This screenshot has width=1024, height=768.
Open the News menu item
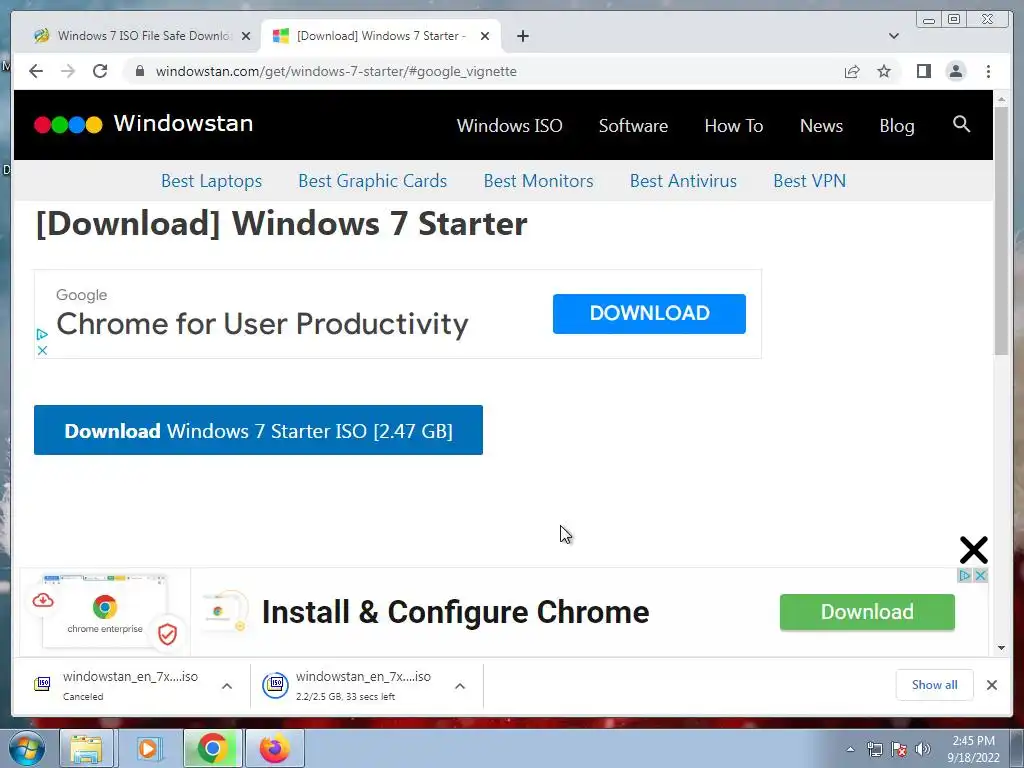click(821, 125)
